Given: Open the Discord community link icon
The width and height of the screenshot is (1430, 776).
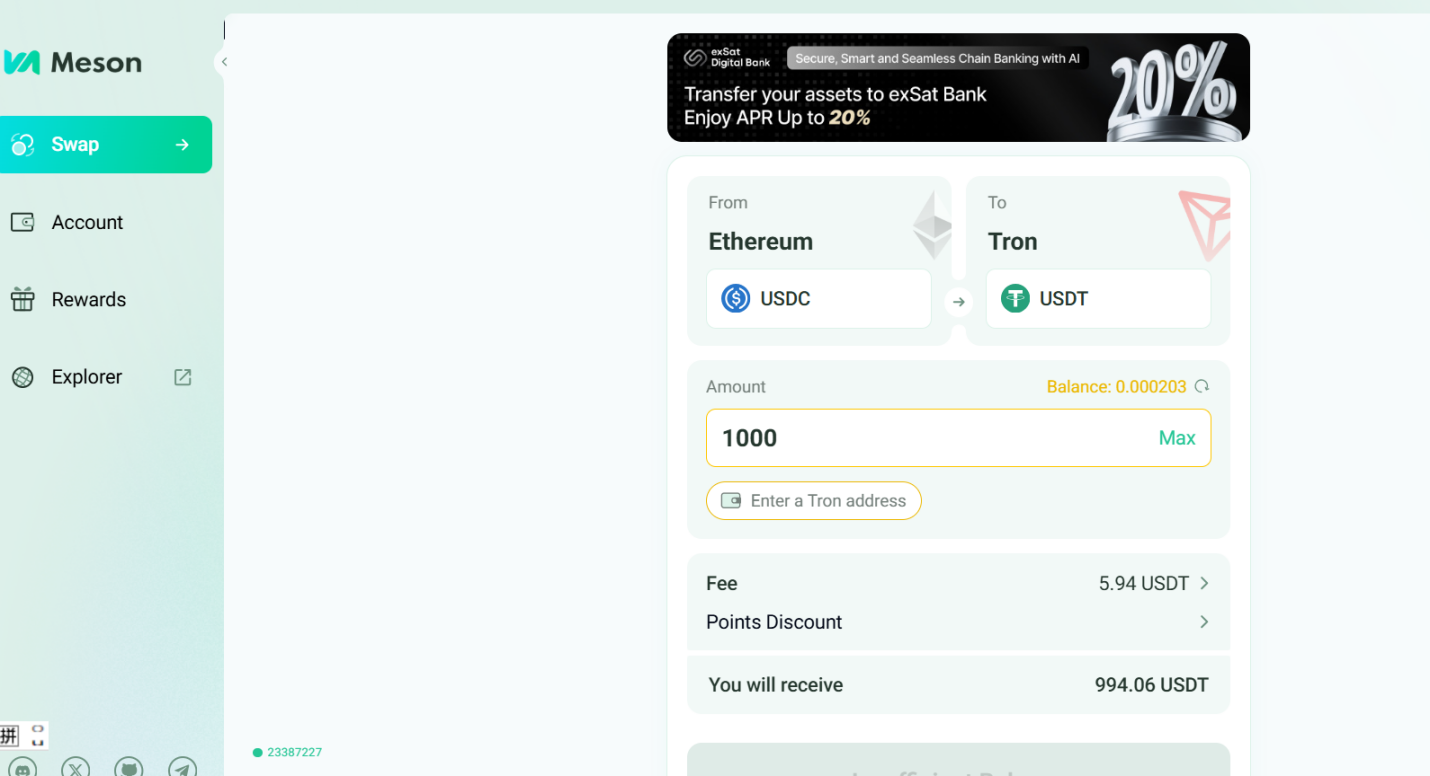Looking at the screenshot, I should point(22,768).
